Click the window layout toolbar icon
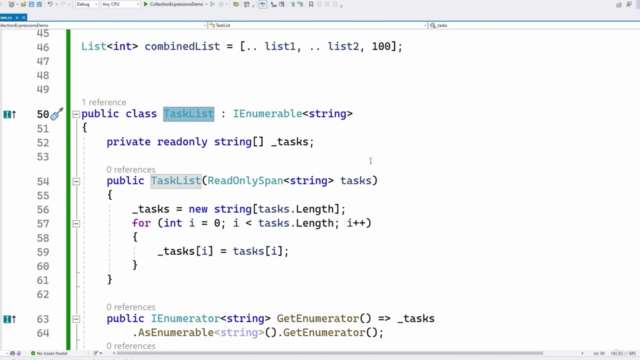 (x=247, y=4)
